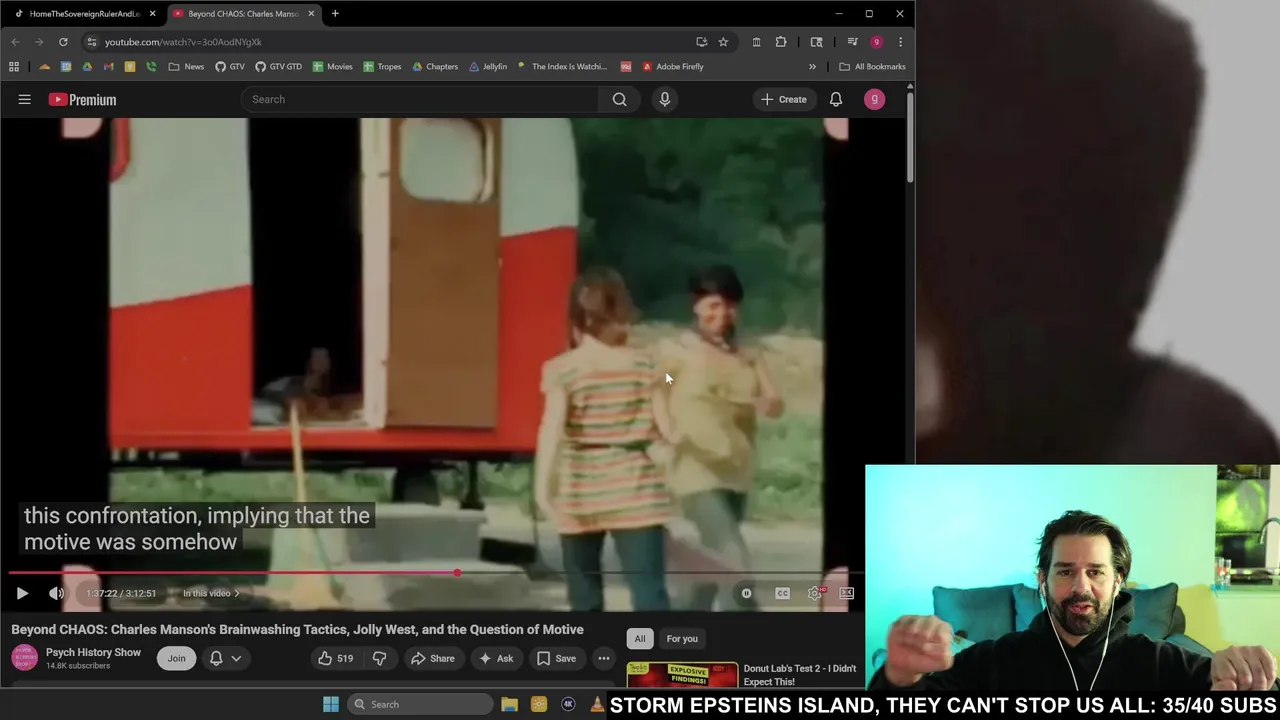Share the video via Share button
The image size is (1280, 720).
click(x=432, y=658)
